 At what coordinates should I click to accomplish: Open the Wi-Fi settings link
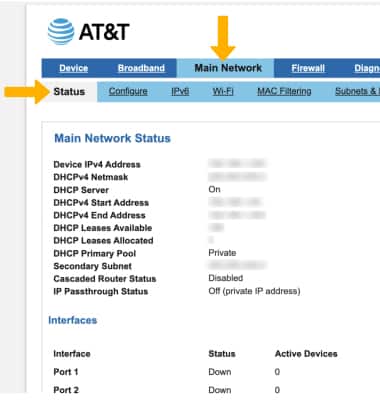click(x=223, y=91)
